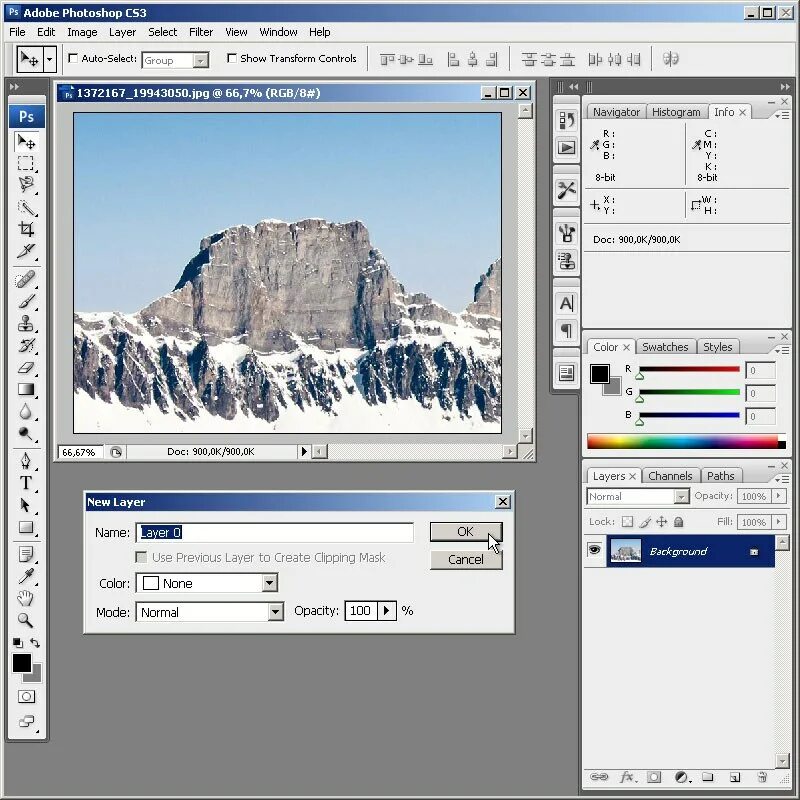Open the Filter menu
The image size is (800, 800).
(x=201, y=32)
